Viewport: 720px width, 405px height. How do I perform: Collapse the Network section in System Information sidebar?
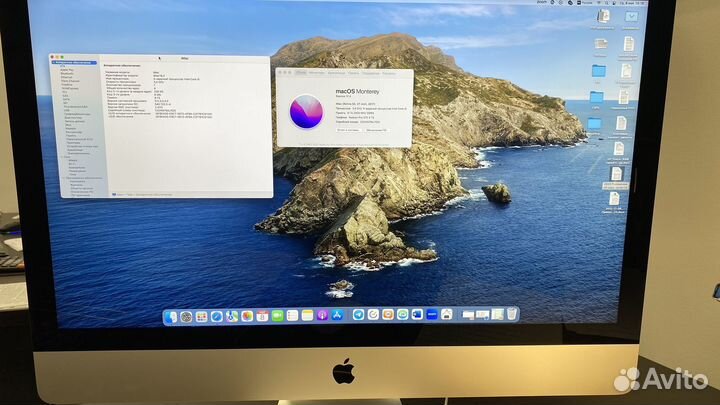[62, 157]
